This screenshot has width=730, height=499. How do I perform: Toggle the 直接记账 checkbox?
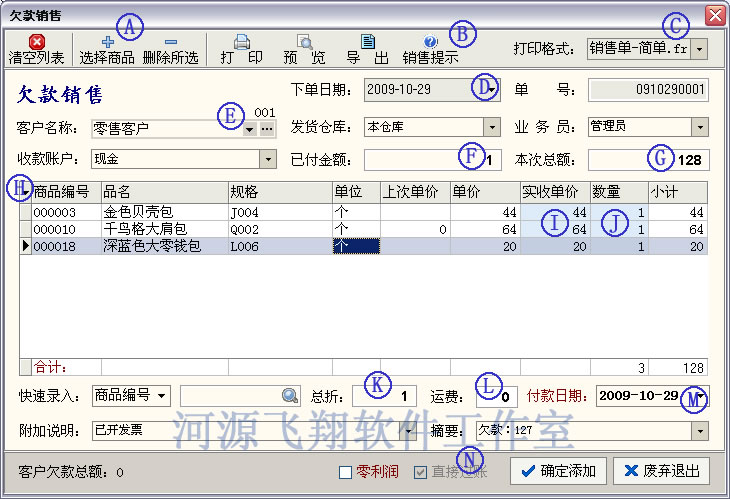click(420, 472)
